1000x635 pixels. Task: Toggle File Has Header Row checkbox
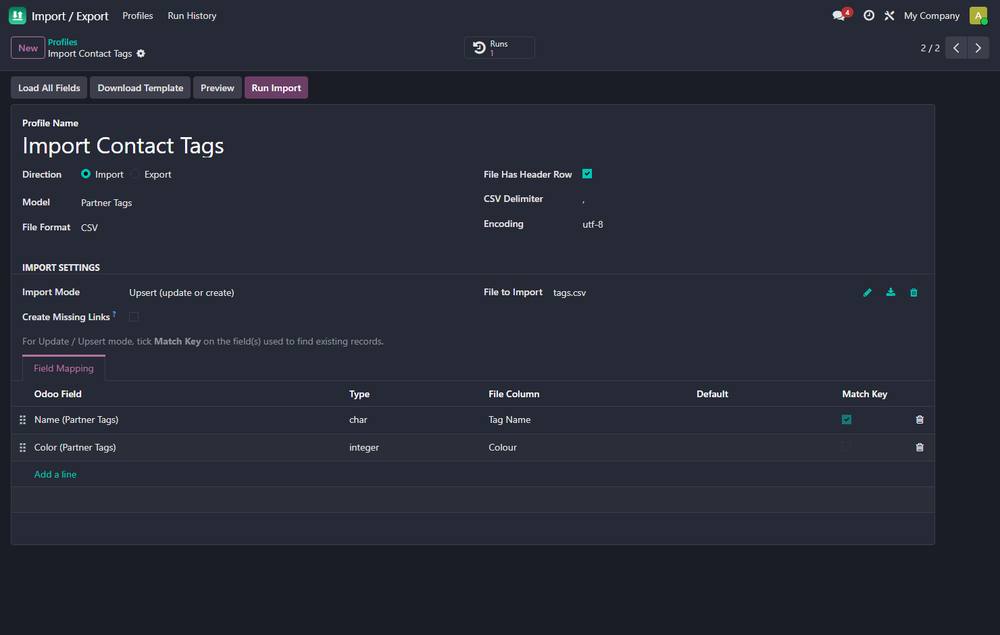coord(587,174)
